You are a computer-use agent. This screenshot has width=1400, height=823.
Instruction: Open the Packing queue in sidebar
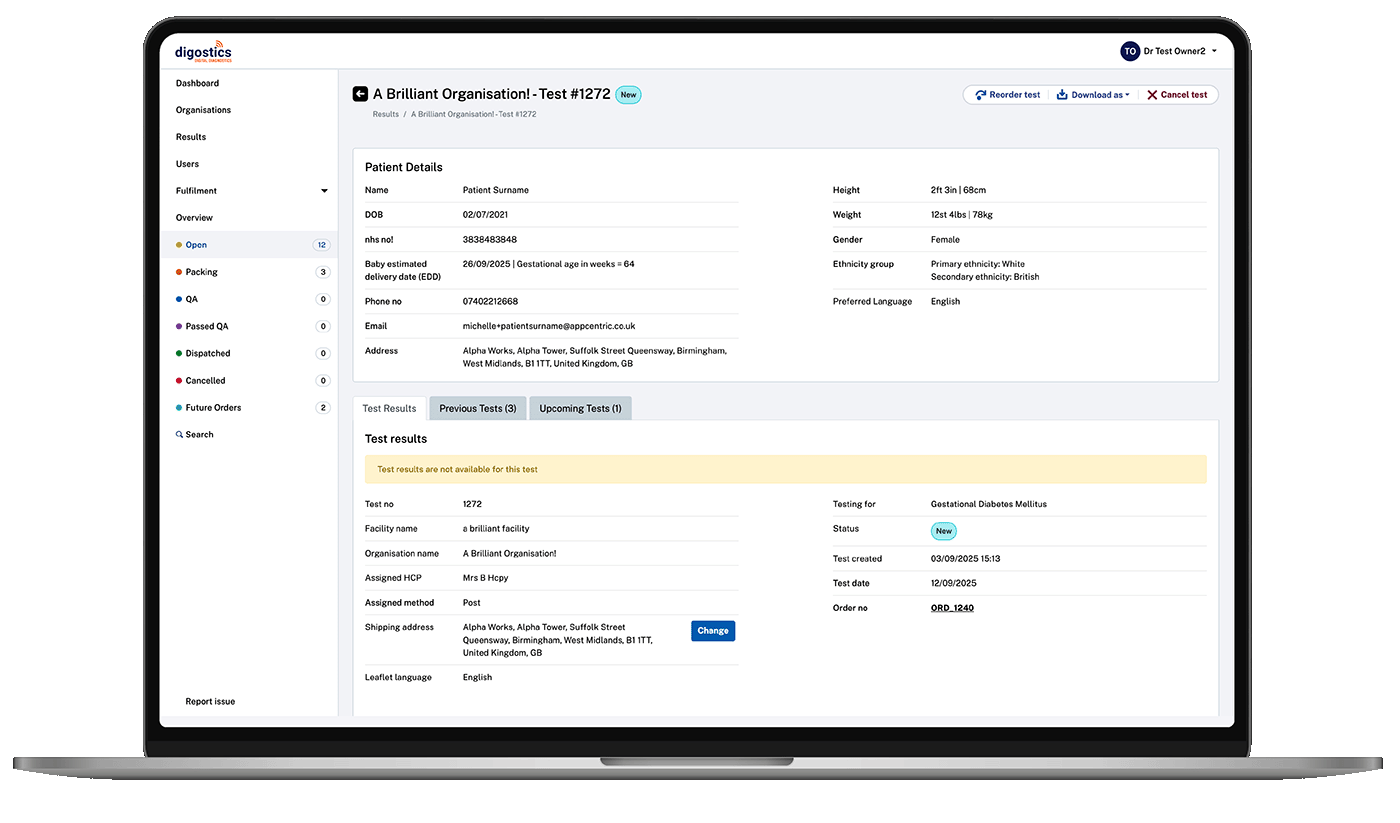(x=201, y=272)
